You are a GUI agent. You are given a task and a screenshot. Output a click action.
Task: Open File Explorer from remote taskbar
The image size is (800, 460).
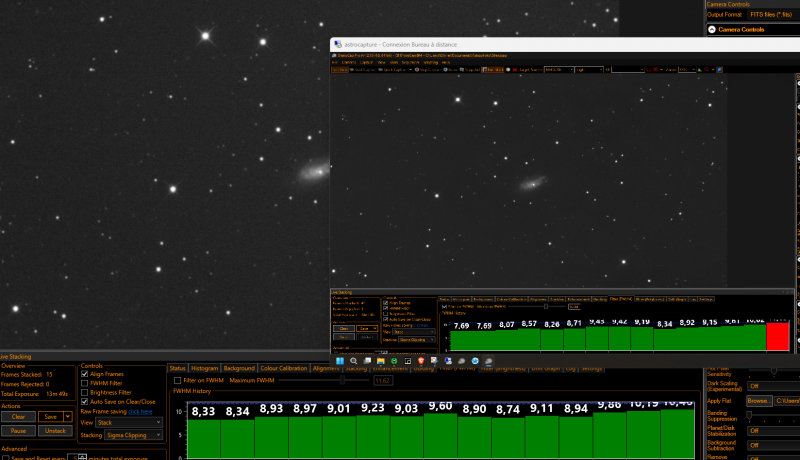tap(381, 361)
